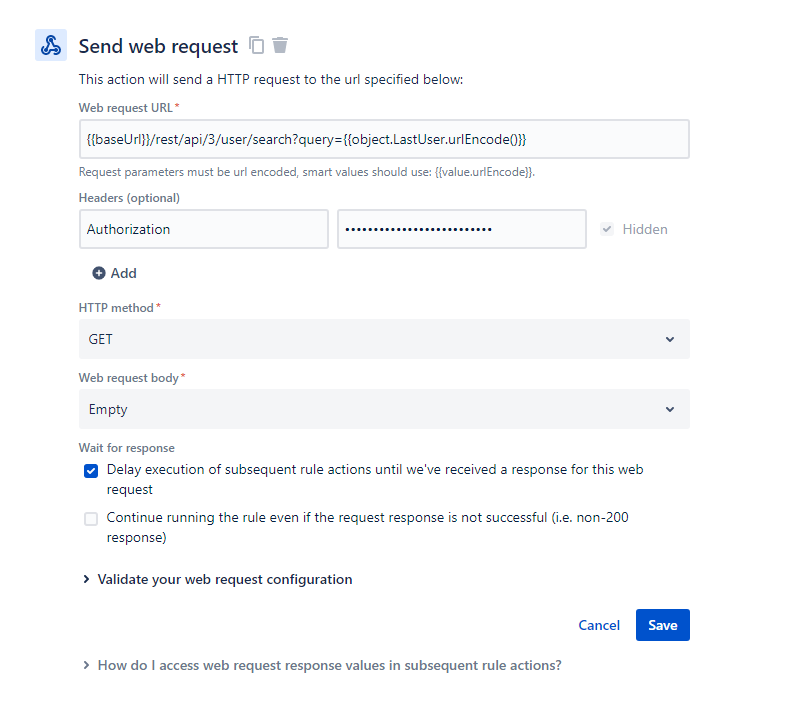Duplicate the Send web request action
This screenshot has width=790, height=706.
tap(256, 45)
